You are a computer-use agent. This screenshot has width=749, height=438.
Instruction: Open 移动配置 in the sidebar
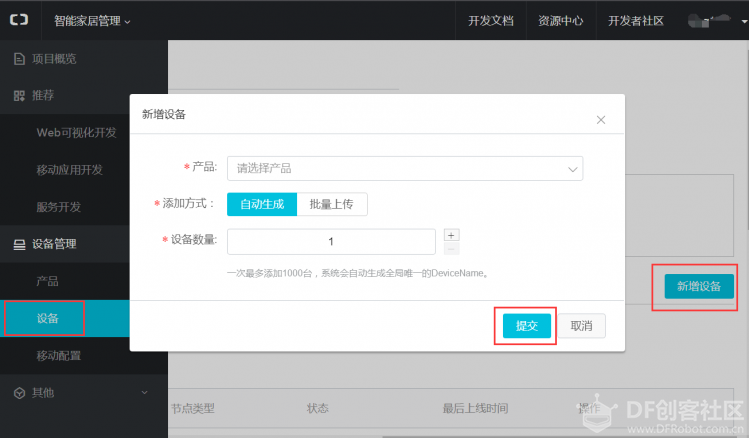(59, 356)
